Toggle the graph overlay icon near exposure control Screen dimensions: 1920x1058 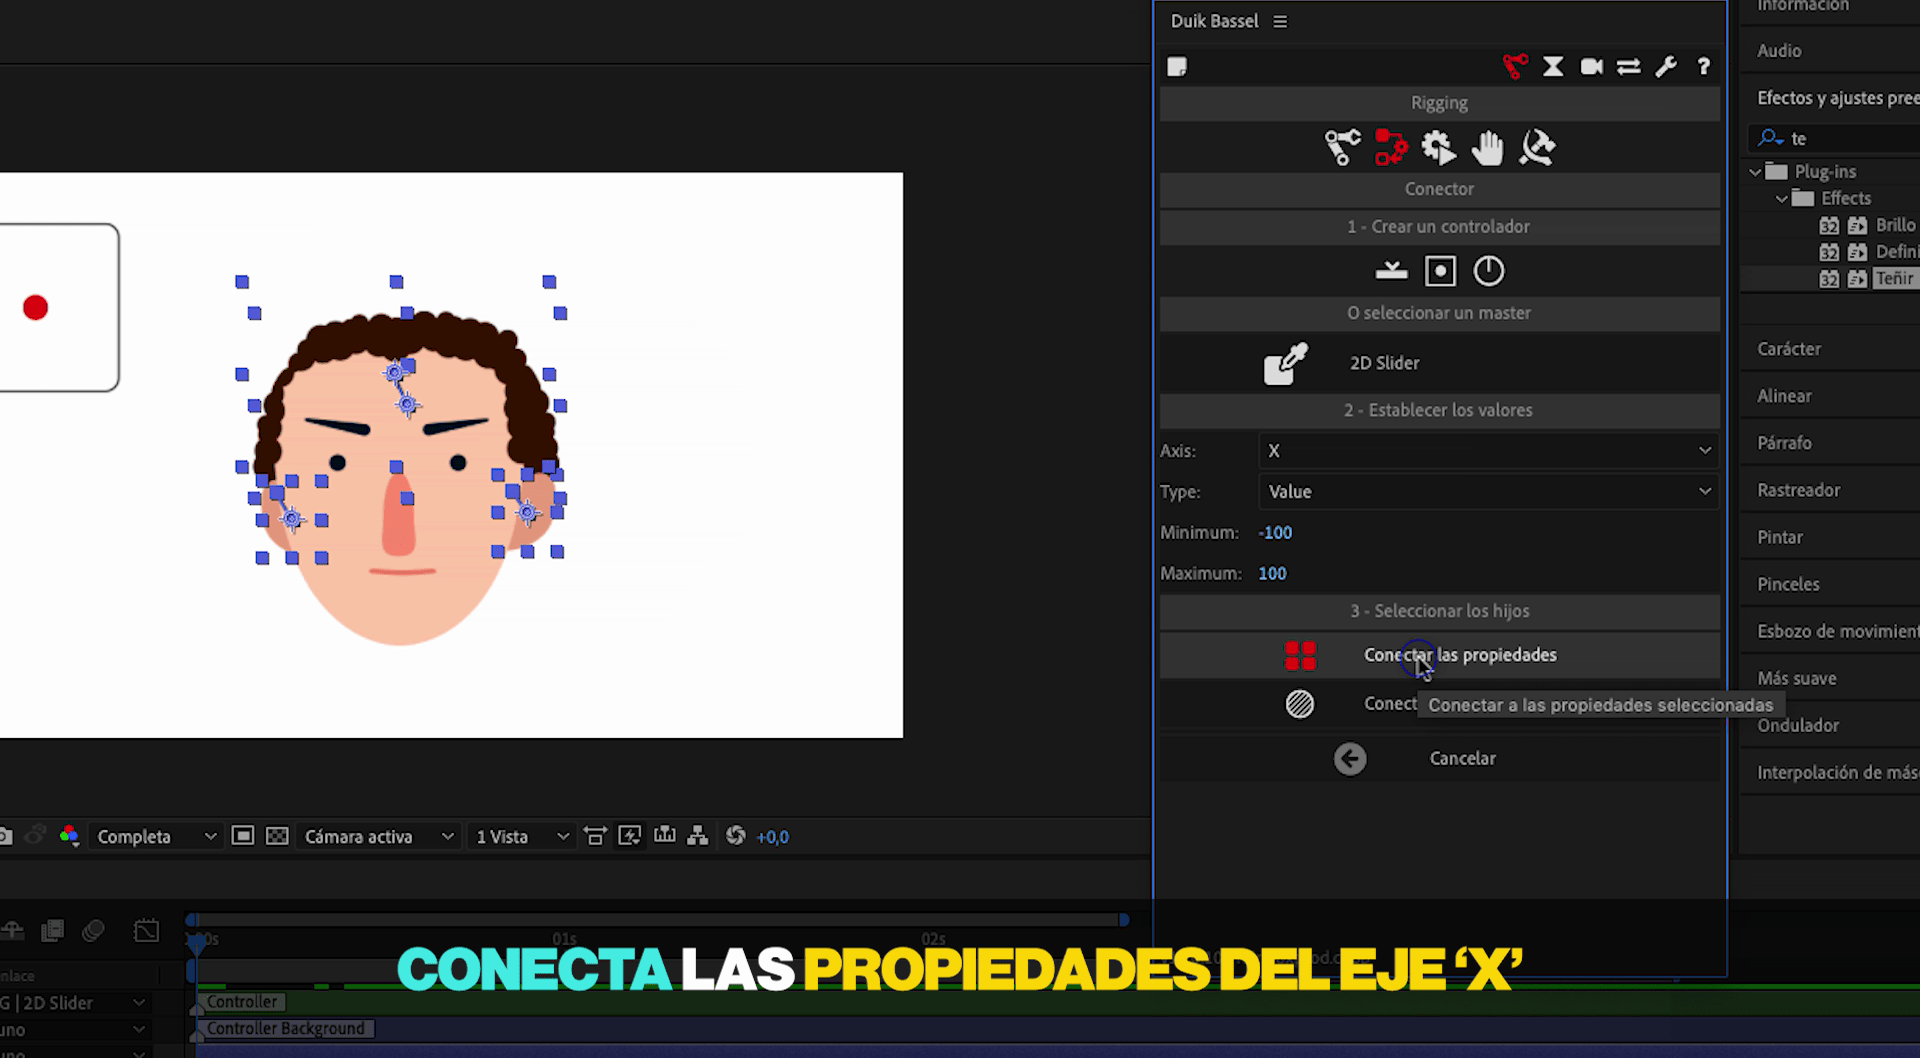click(x=665, y=836)
